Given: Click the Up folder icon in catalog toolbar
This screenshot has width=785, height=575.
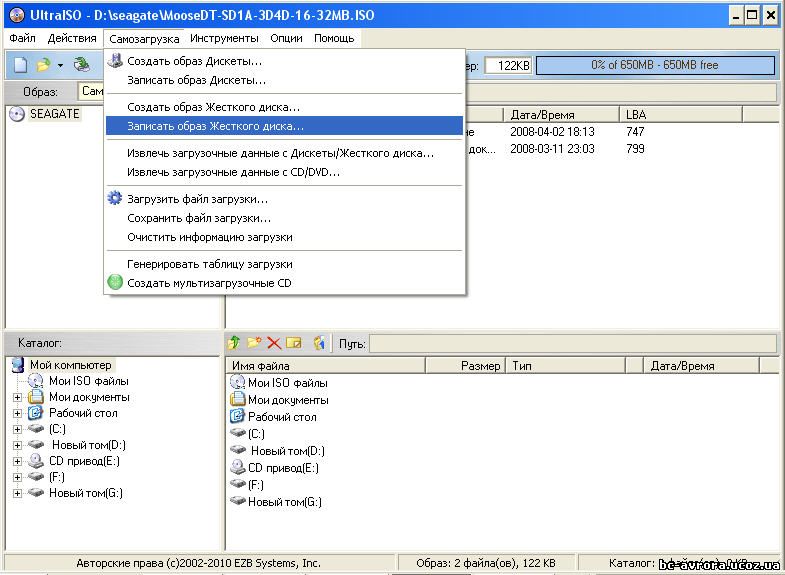Looking at the screenshot, I should click(234, 343).
